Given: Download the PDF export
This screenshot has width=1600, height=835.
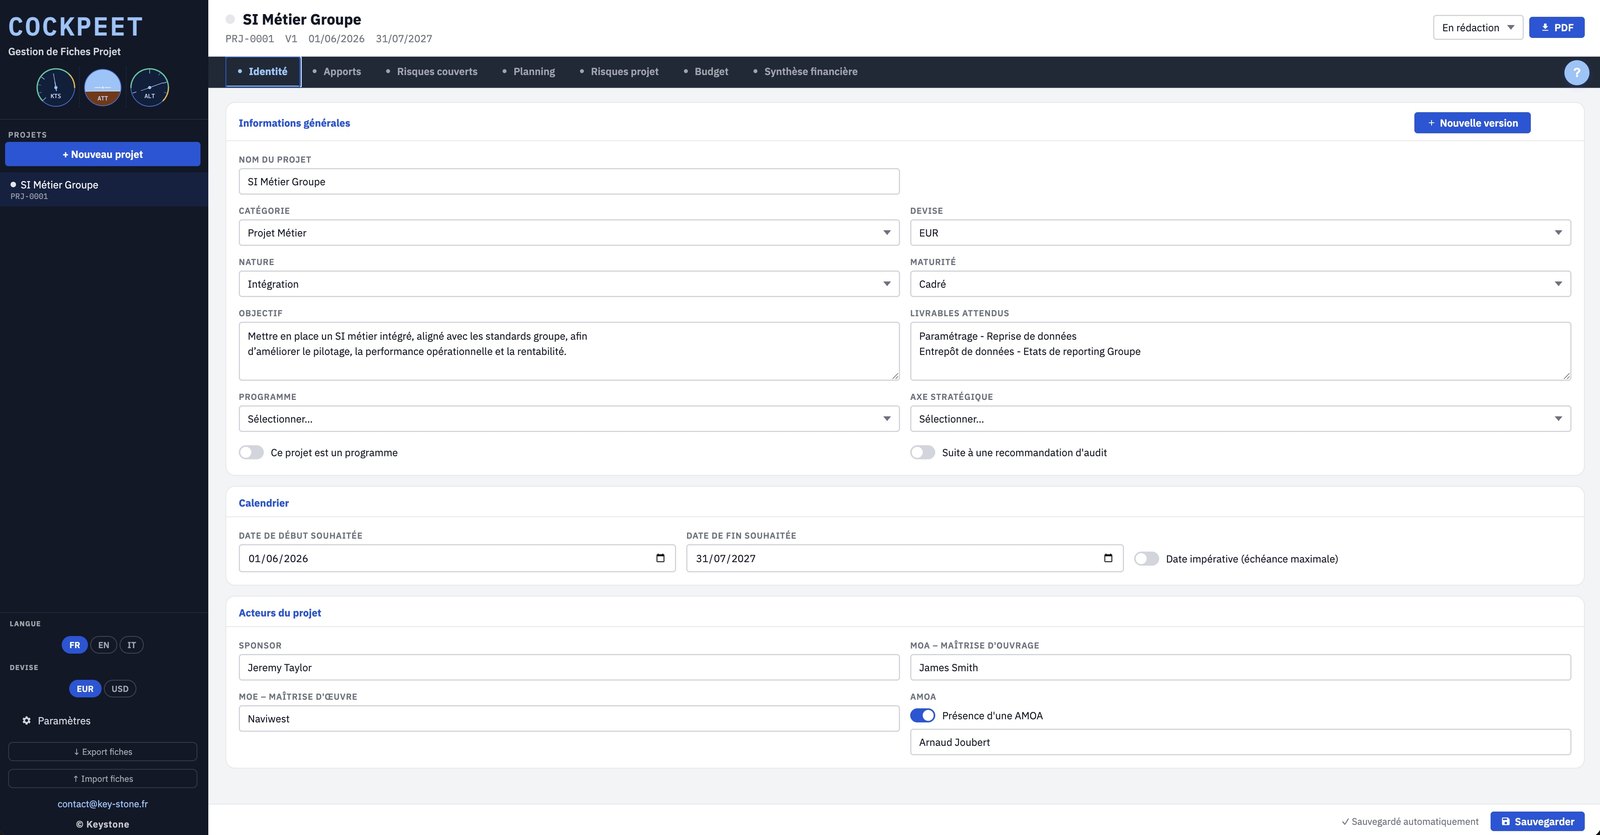Looking at the screenshot, I should click(1557, 27).
